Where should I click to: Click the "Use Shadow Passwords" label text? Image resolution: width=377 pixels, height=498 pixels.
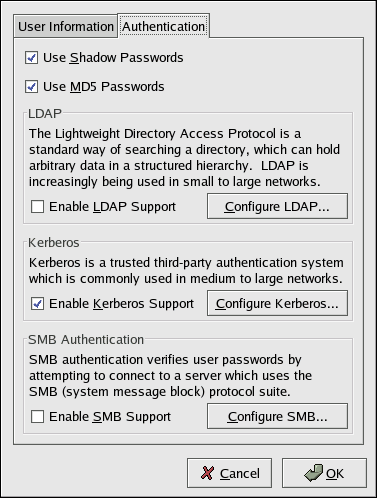pyautogui.click(x=113, y=58)
